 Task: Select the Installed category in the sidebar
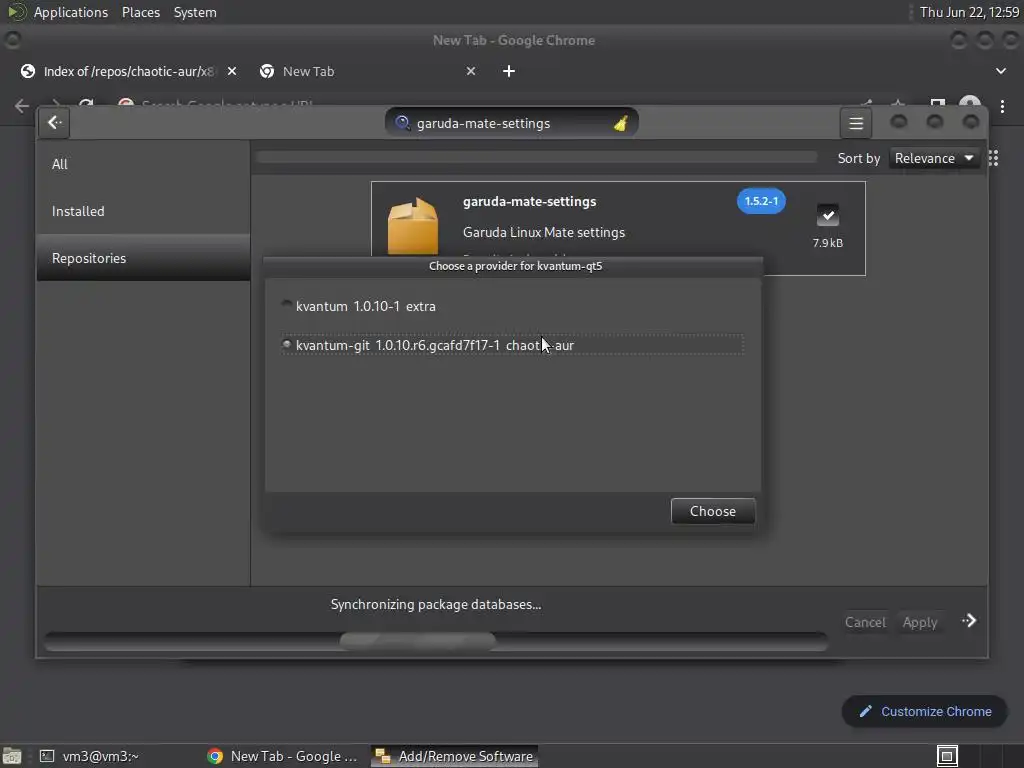[144, 211]
